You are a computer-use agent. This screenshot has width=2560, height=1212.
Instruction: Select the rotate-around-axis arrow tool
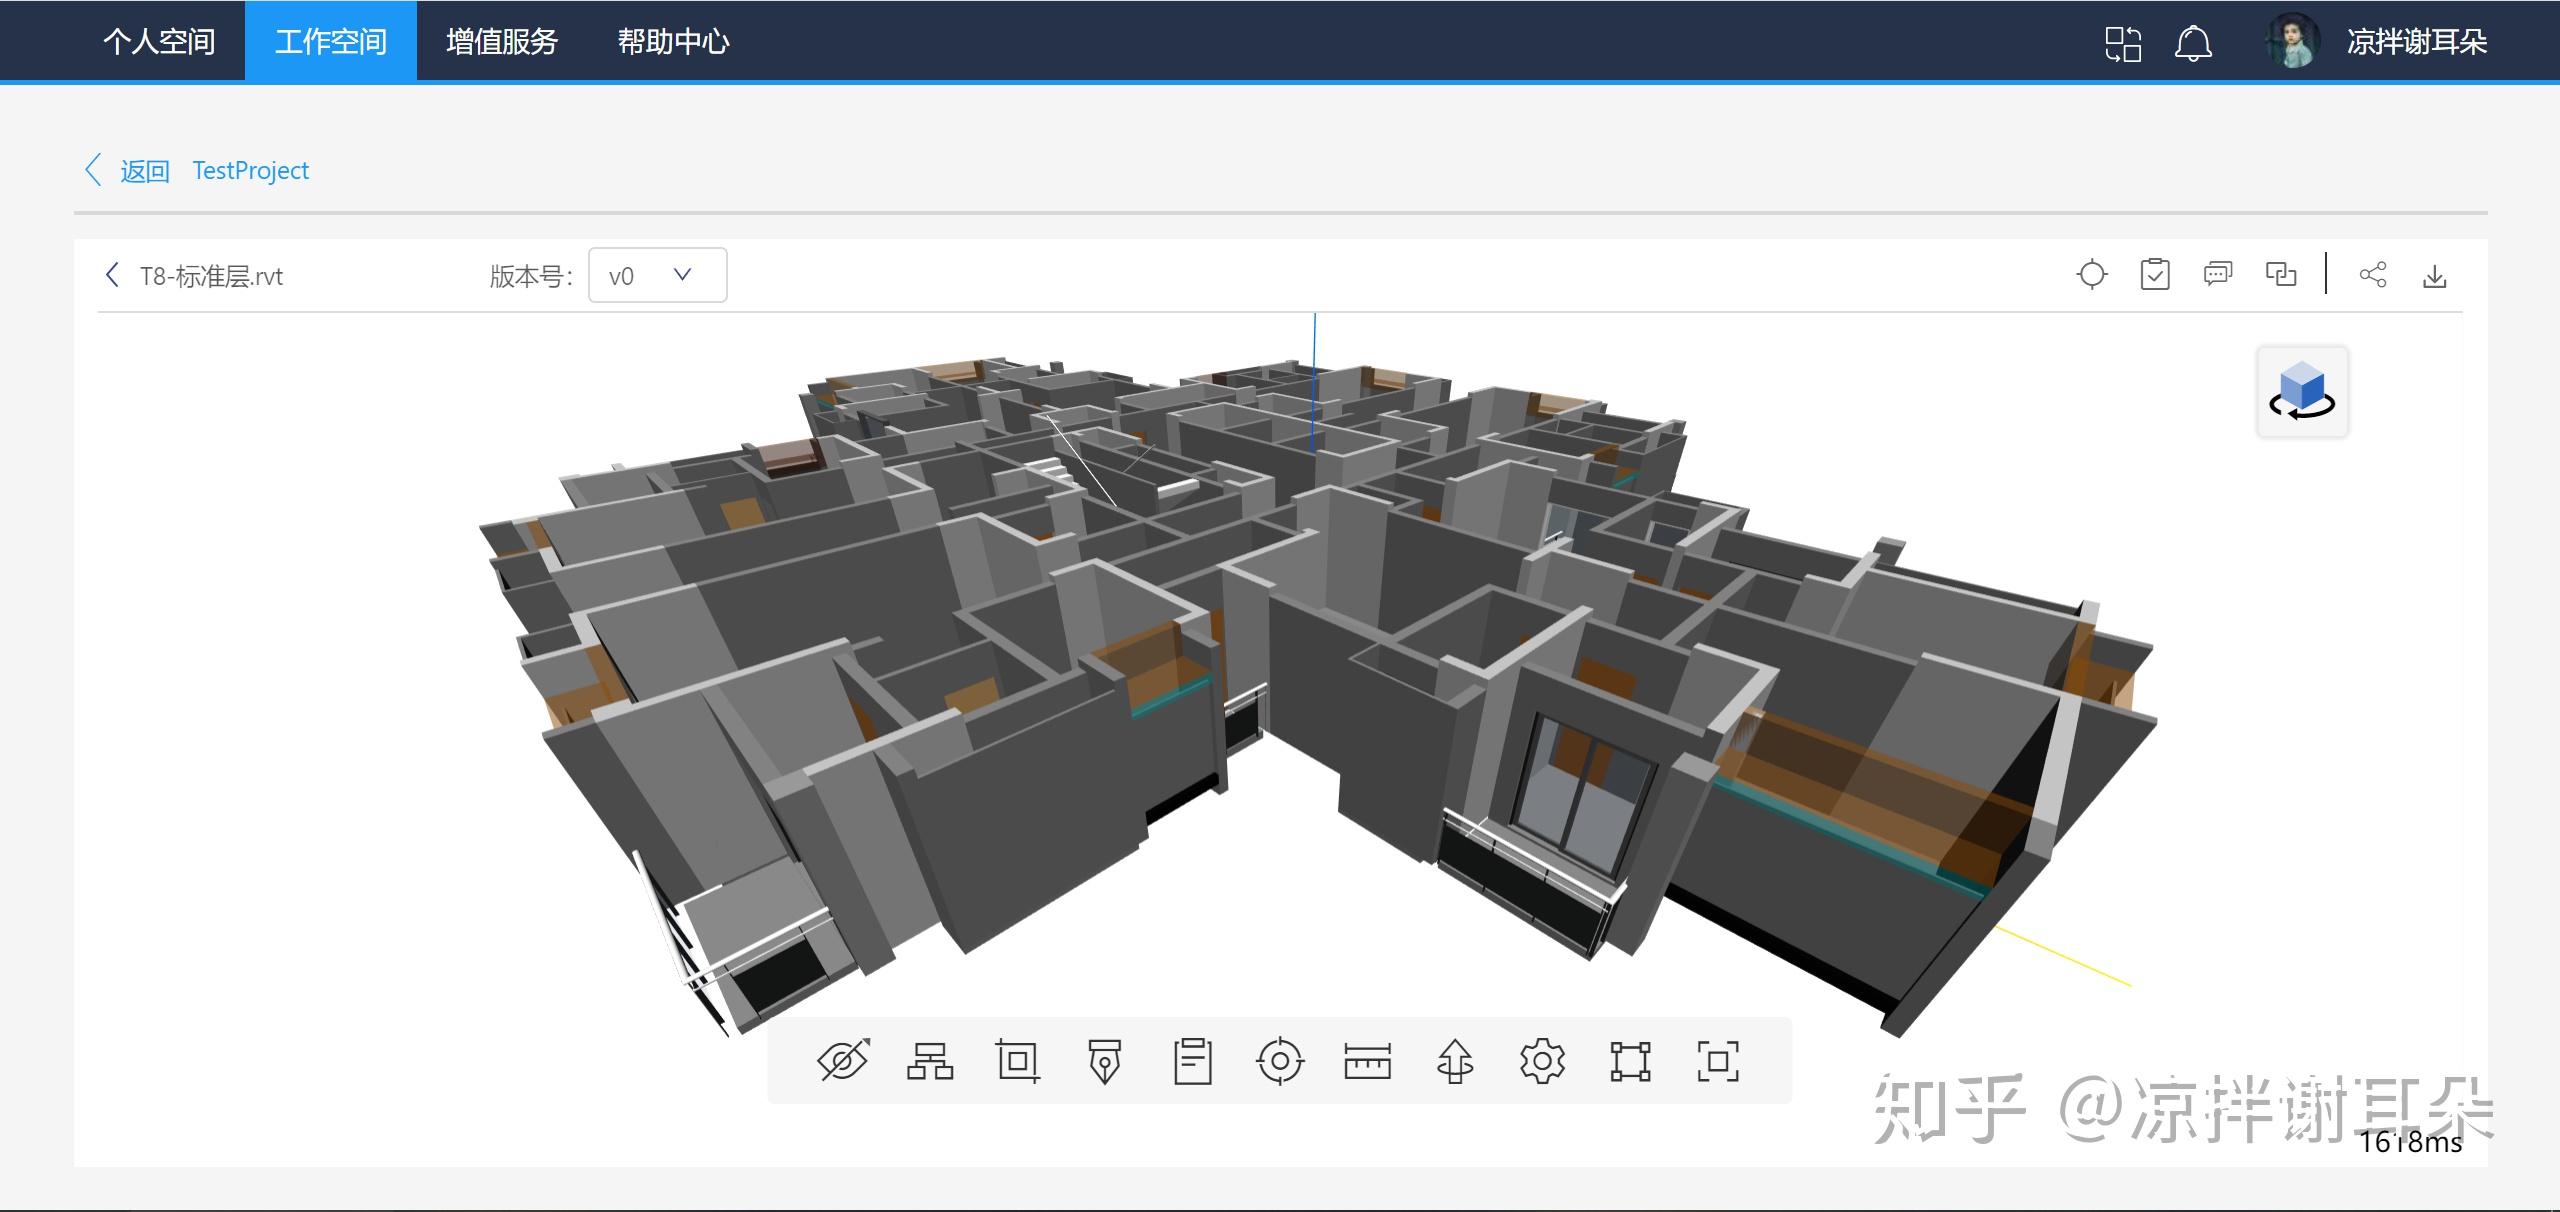tap(1455, 1061)
